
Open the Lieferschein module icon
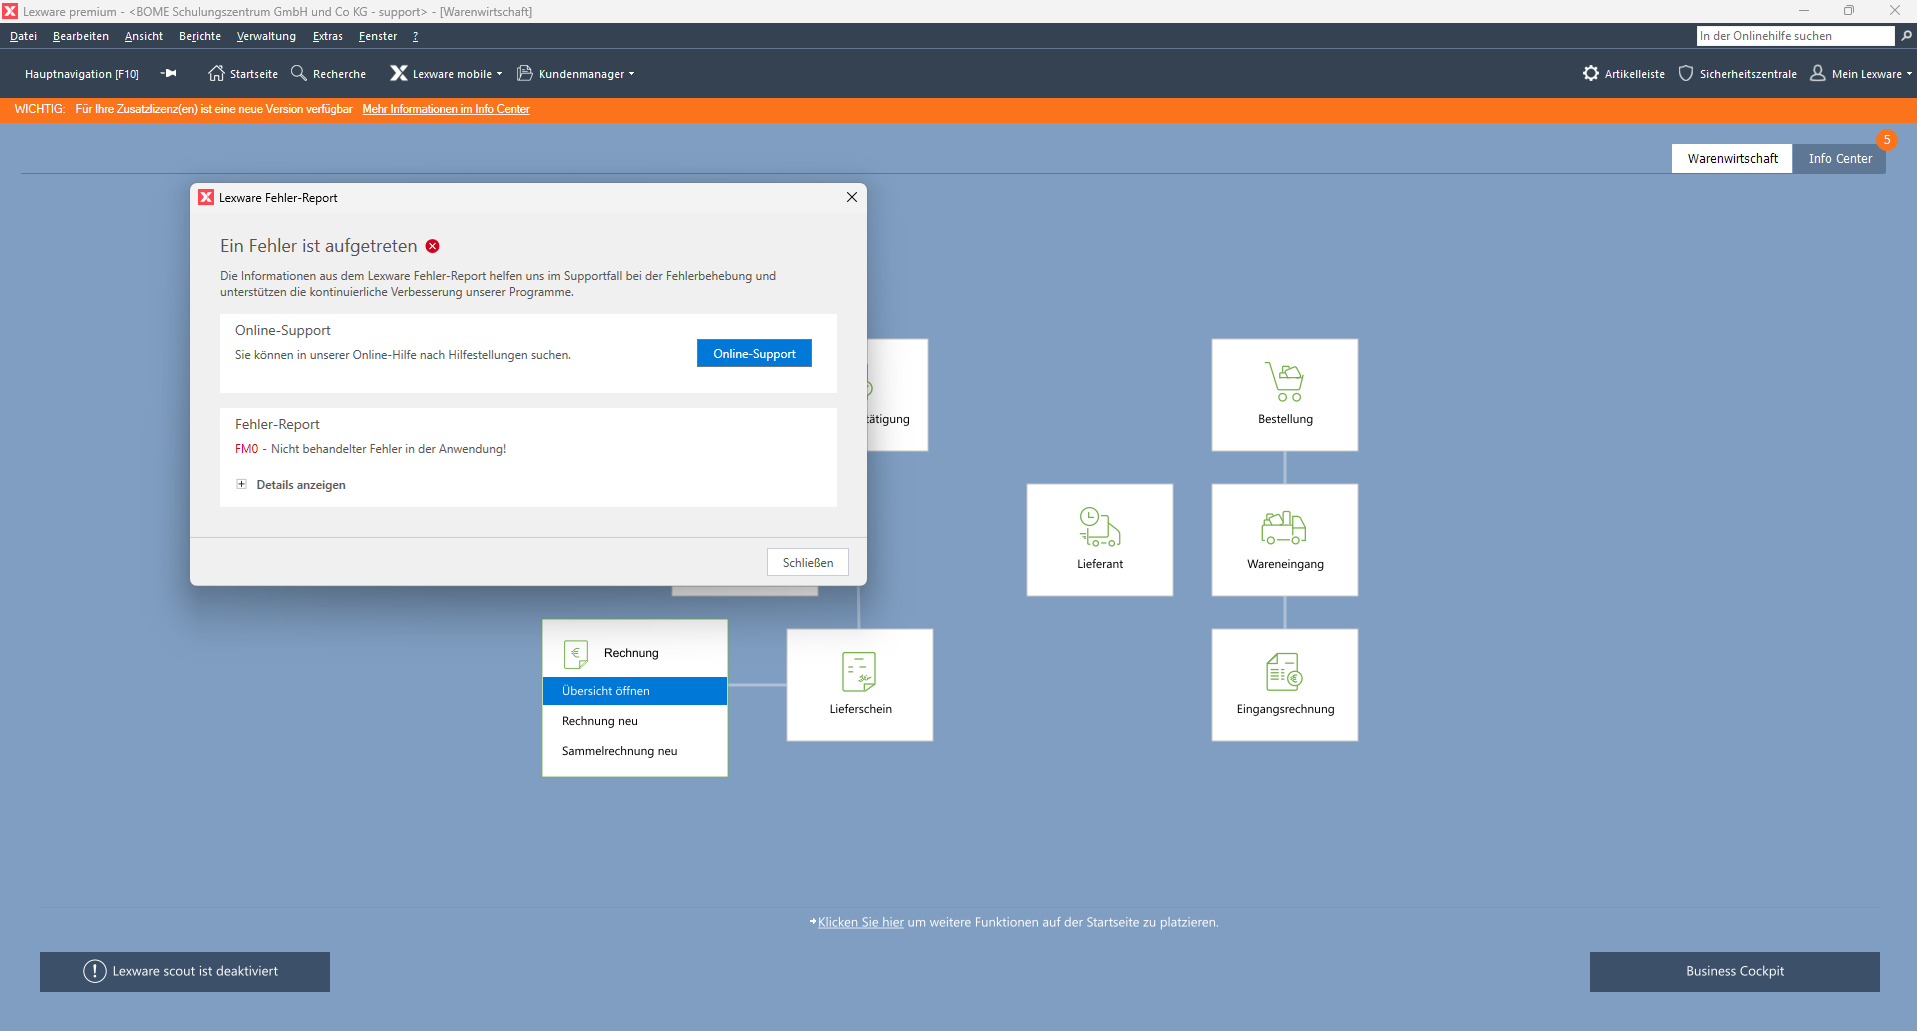(x=859, y=684)
